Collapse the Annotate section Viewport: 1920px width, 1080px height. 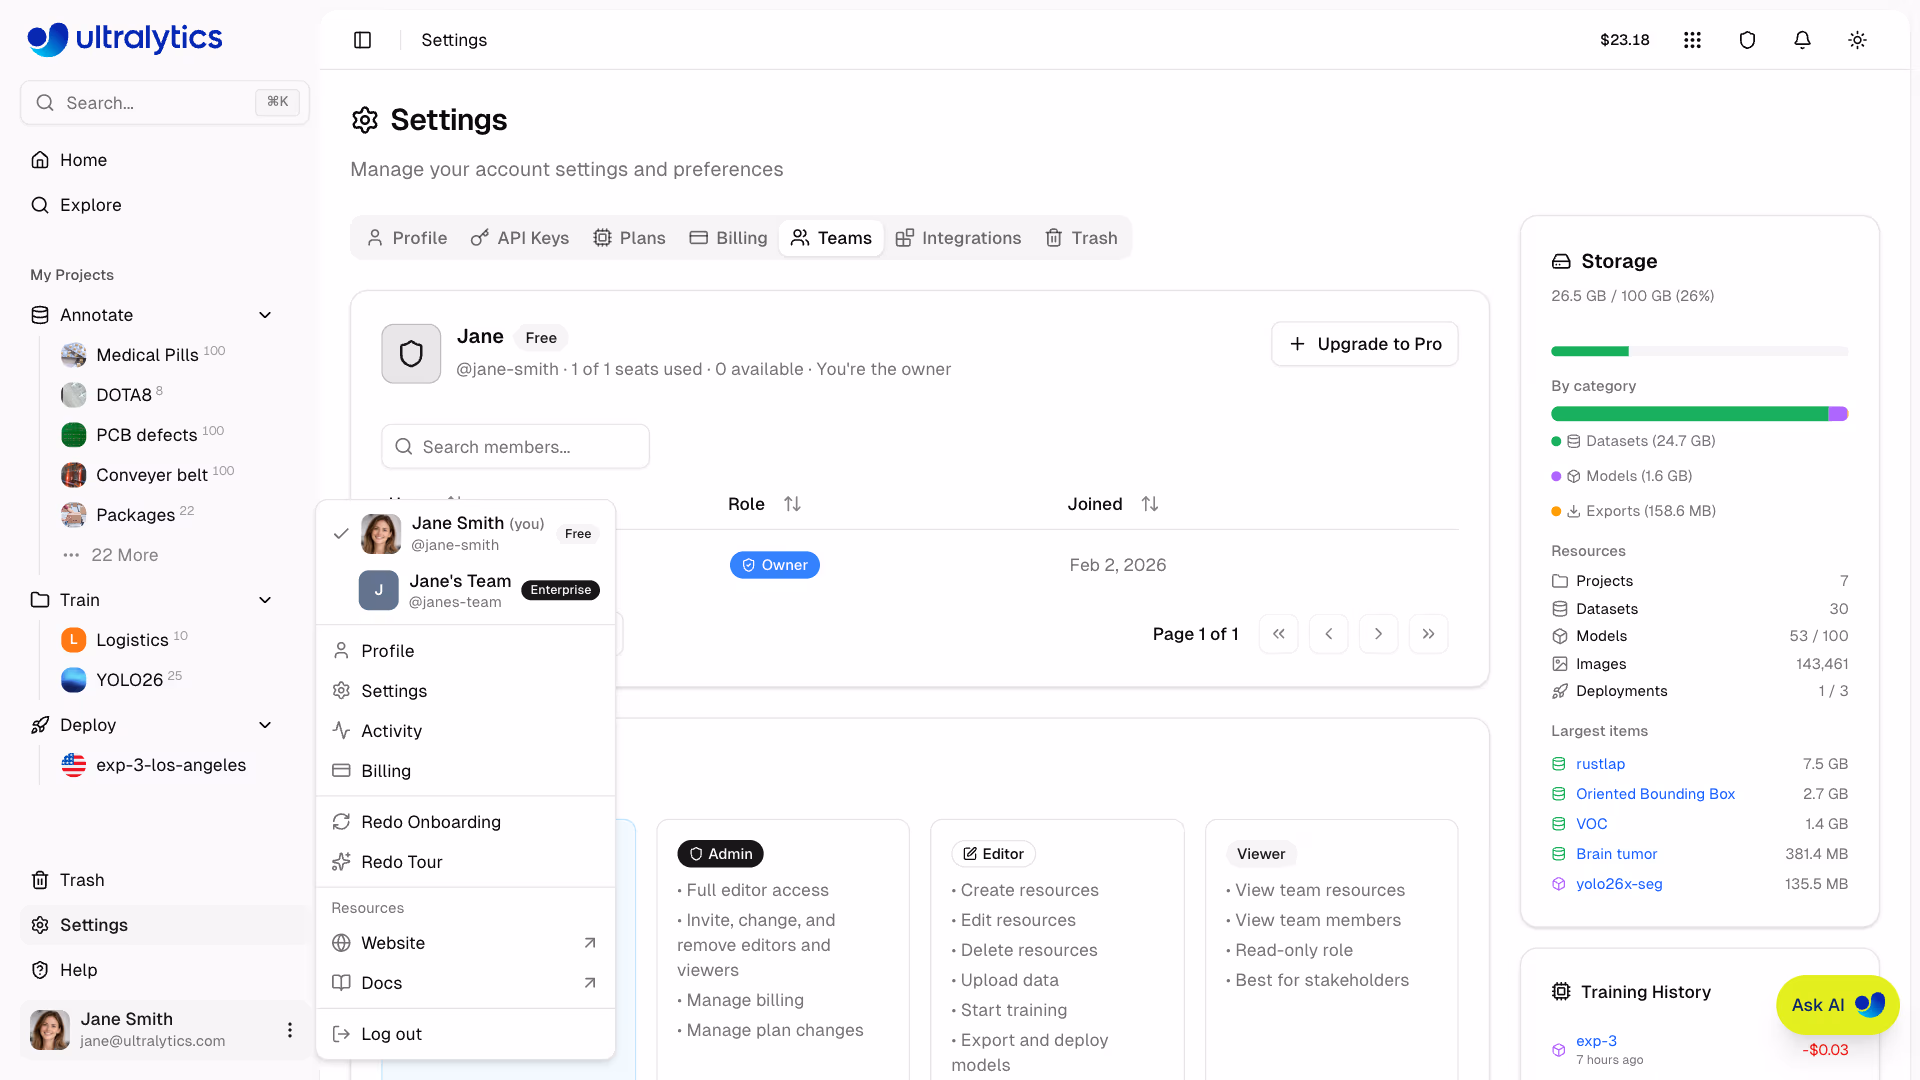[265, 315]
